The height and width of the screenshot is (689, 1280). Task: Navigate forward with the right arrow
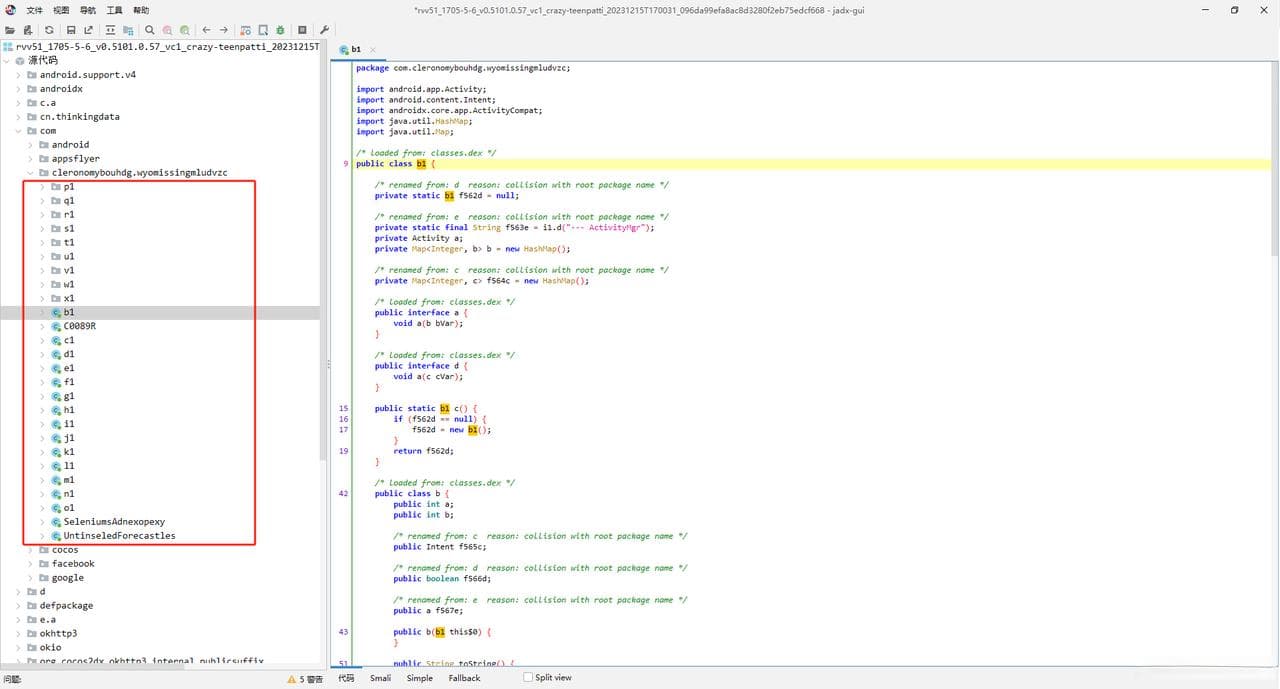223,30
